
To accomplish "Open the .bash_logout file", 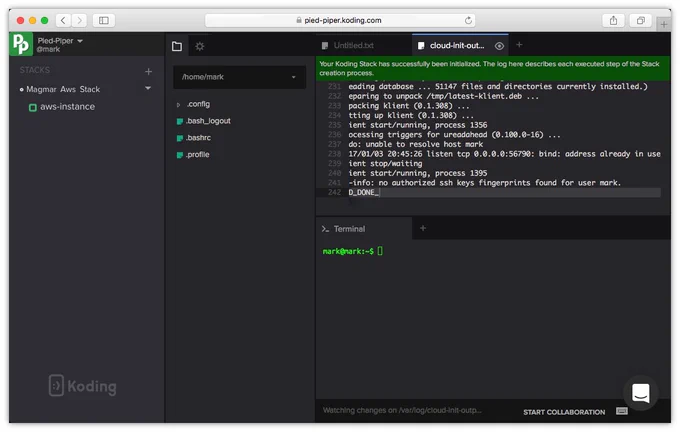I will point(208,121).
